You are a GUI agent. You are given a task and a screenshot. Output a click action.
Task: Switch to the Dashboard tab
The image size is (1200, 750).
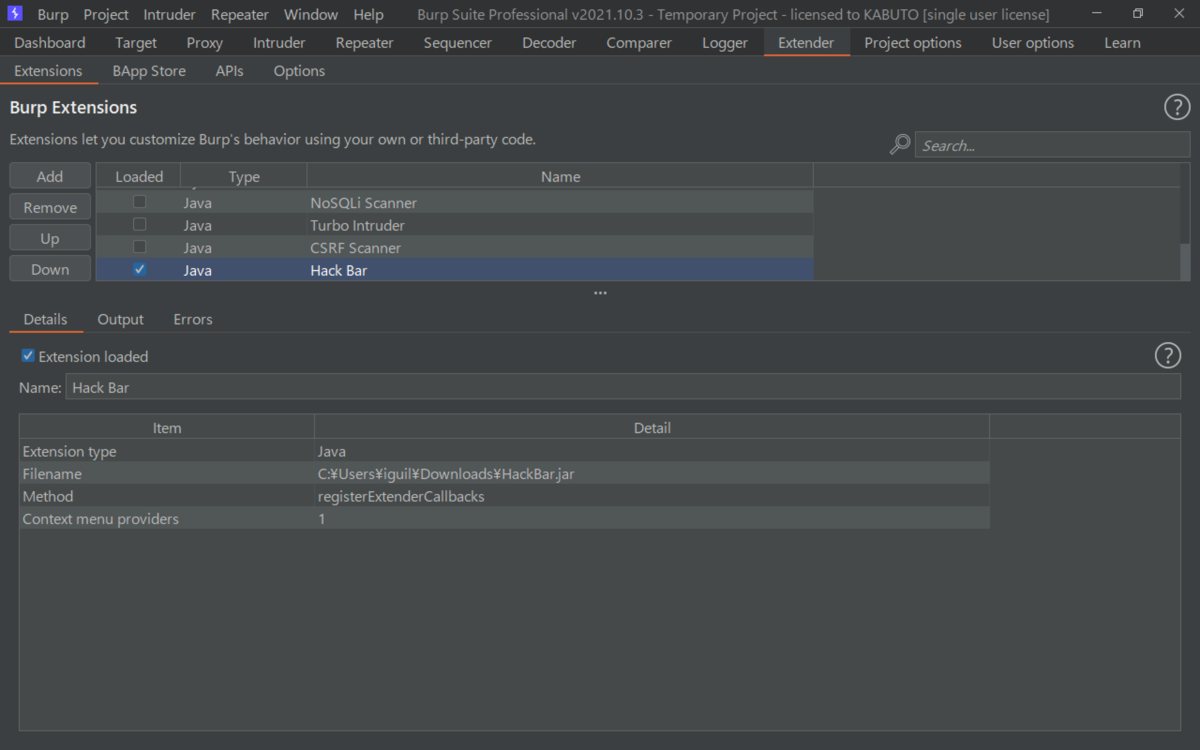[x=50, y=43]
